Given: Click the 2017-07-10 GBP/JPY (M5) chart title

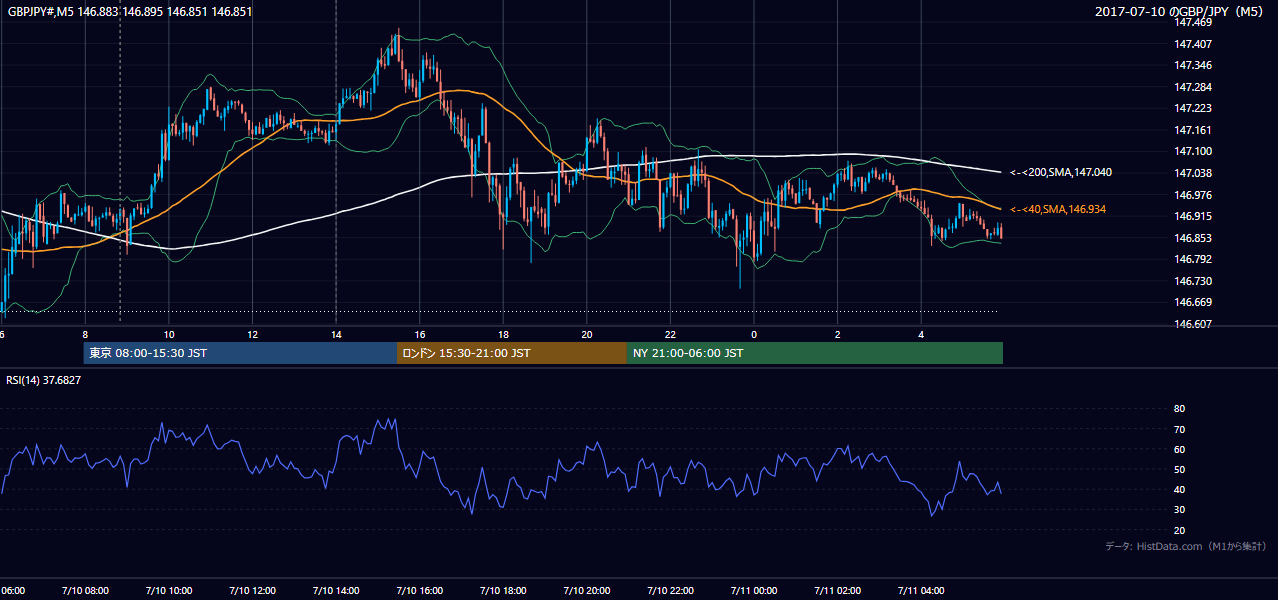Looking at the screenshot, I should point(1180,12).
